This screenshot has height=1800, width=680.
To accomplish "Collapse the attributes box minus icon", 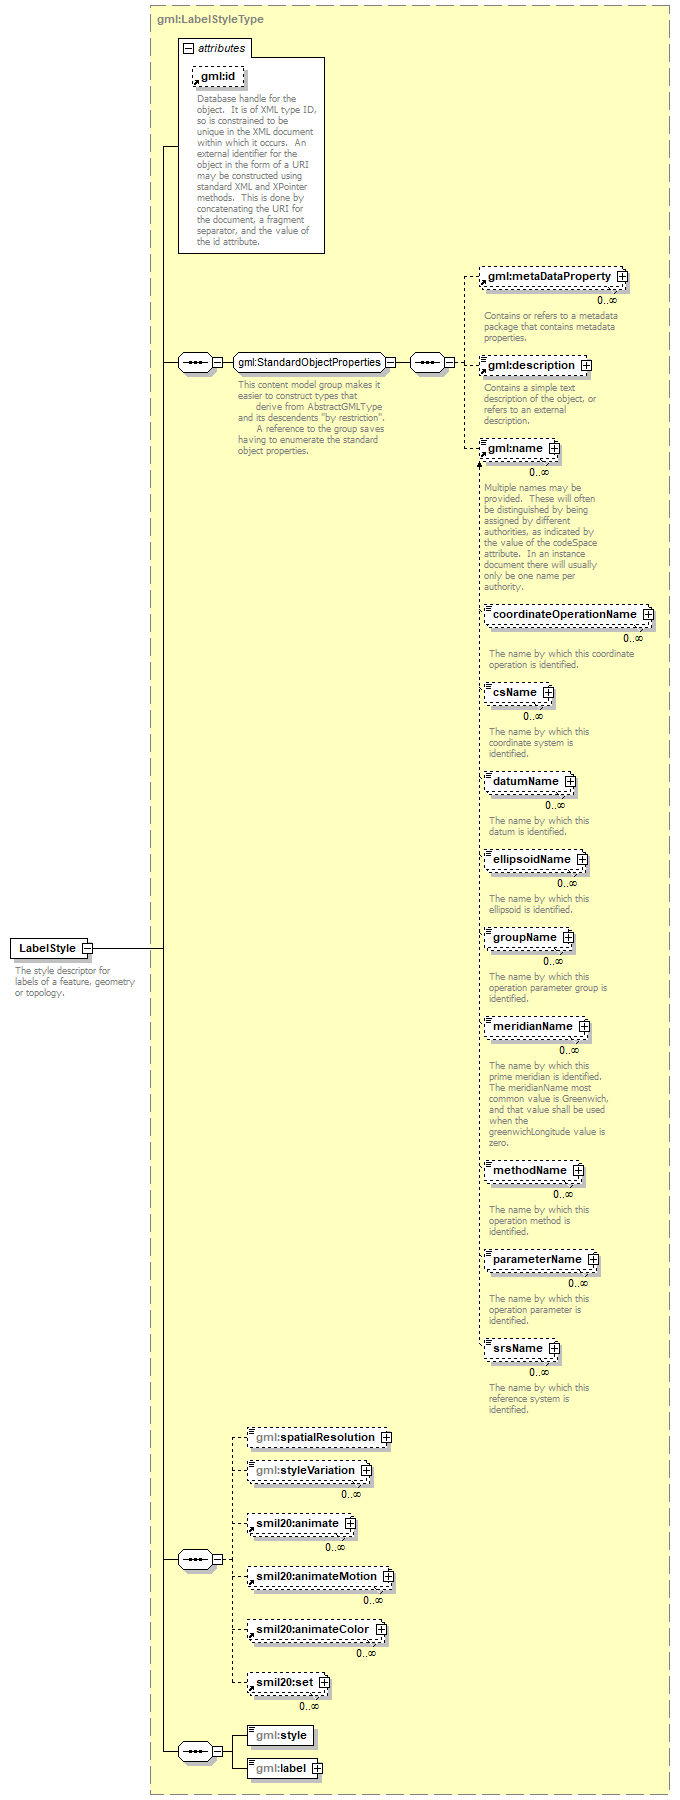I will point(188,48).
